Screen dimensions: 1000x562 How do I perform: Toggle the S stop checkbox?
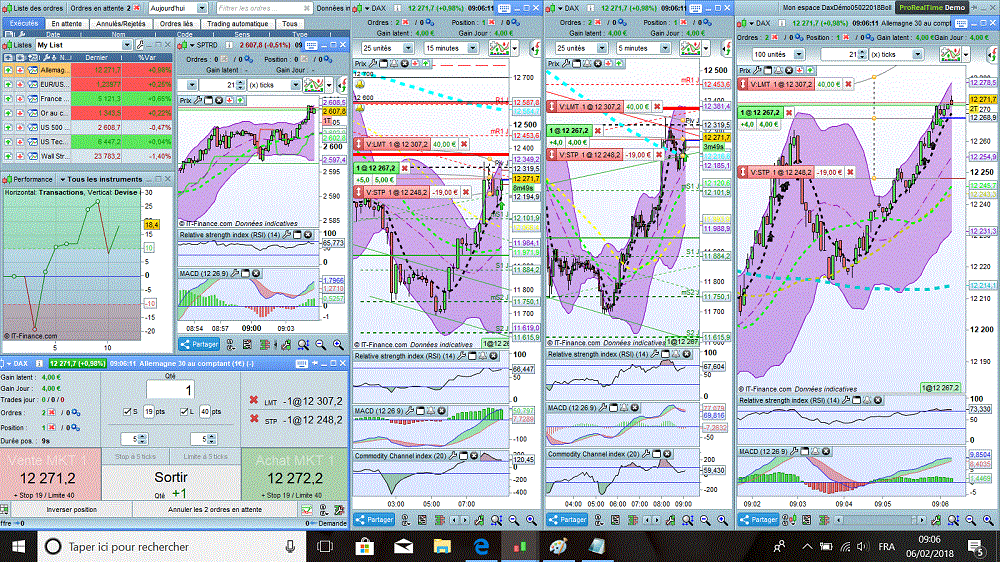click(x=127, y=412)
